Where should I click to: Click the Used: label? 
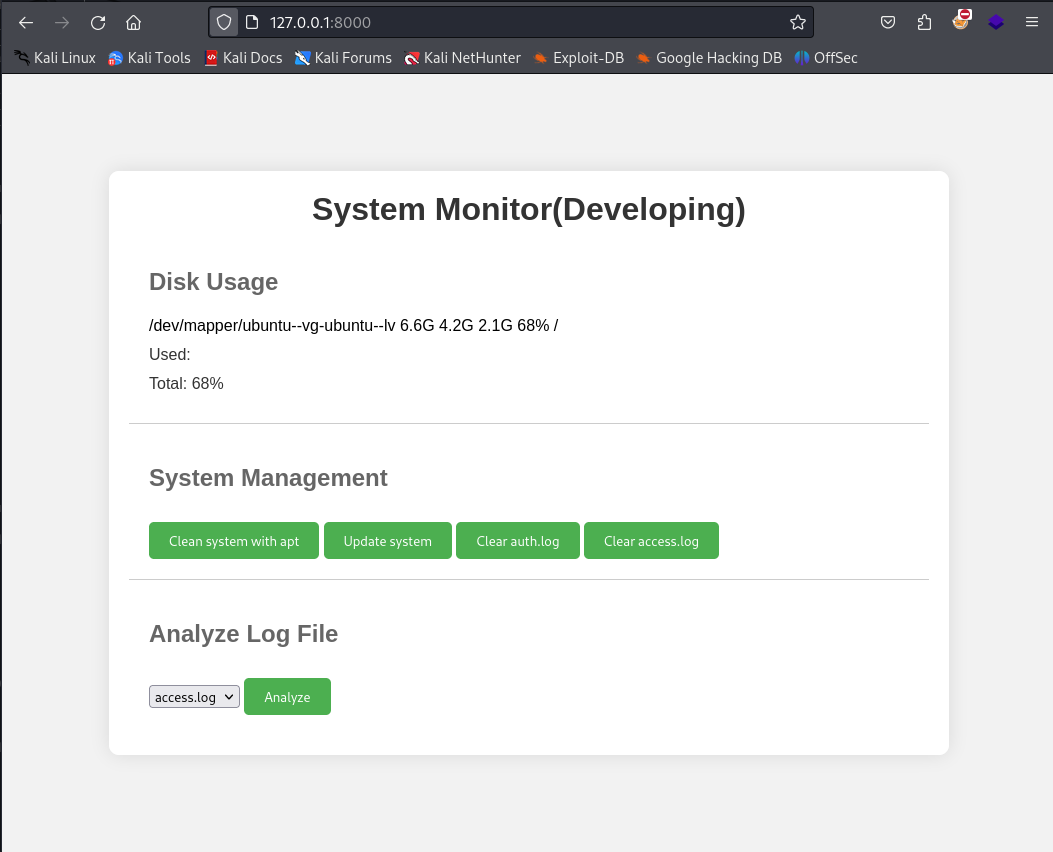click(x=170, y=354)
